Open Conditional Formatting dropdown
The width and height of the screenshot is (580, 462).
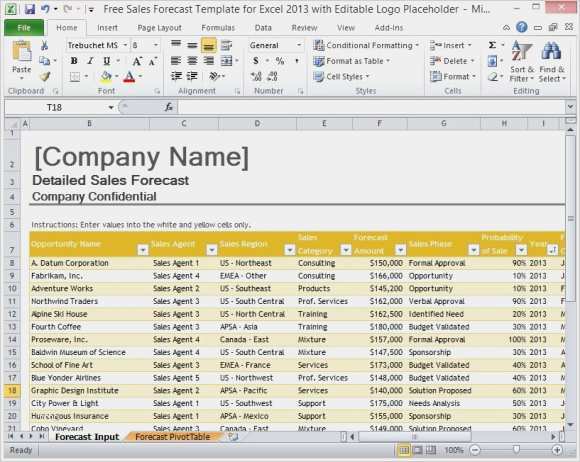click(366, 45)
